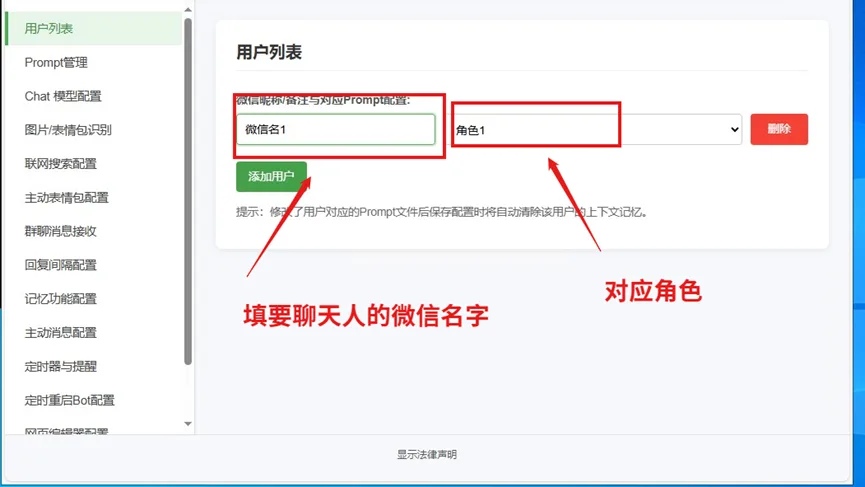This screenshot has width=865, height=487.
Task: Click sidebar scrollbar down arrow
Action: tap(188, 424)
